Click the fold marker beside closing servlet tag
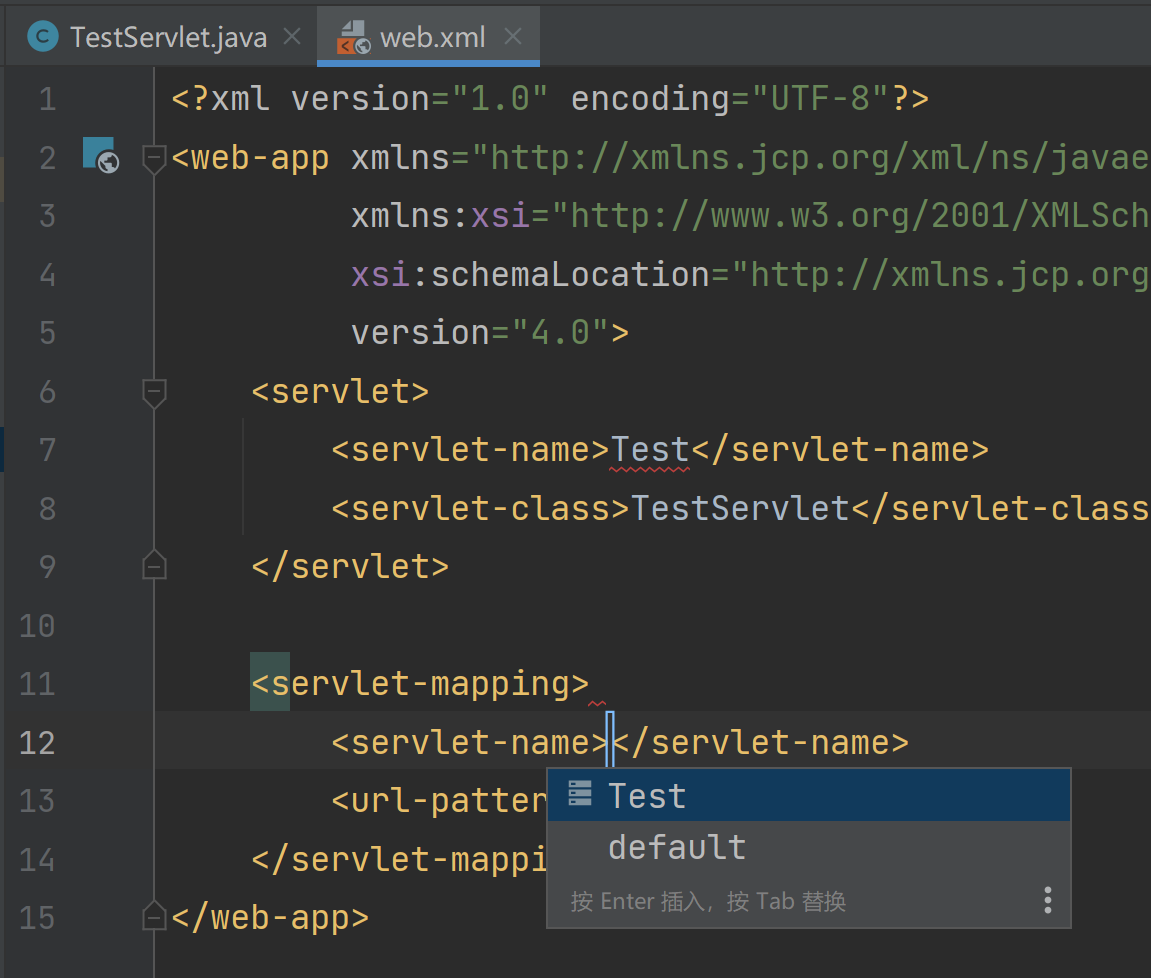The width and height of the screenshot is (1151, 978). click(154, 565)
